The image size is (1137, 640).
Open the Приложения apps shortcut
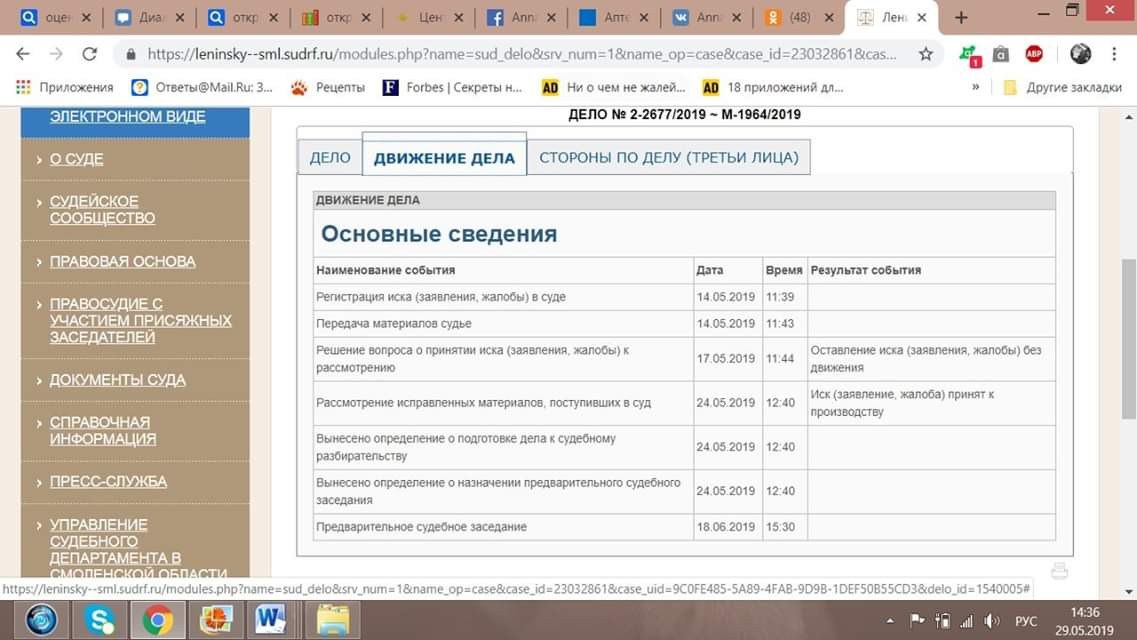coord(65,87)
